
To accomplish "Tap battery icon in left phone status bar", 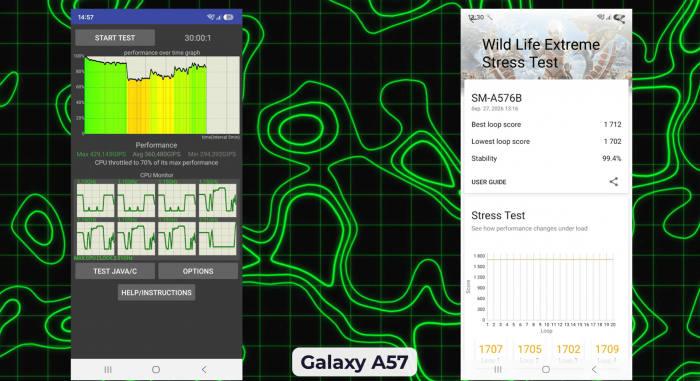I will coord(229,17).
